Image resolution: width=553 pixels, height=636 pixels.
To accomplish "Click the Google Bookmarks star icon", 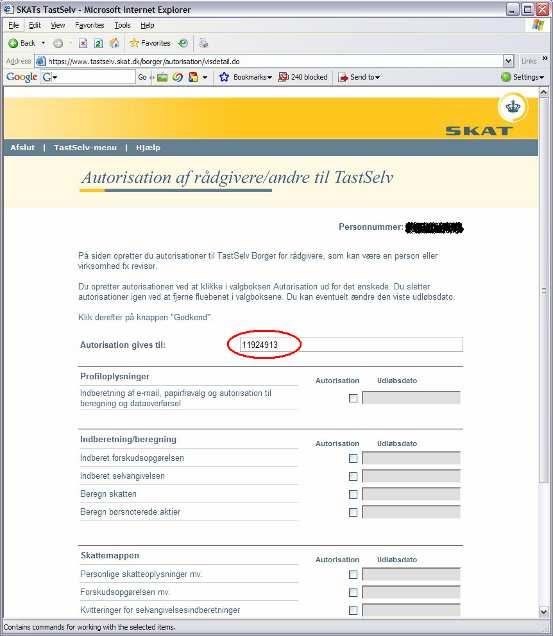I will [x=224, y=77].
